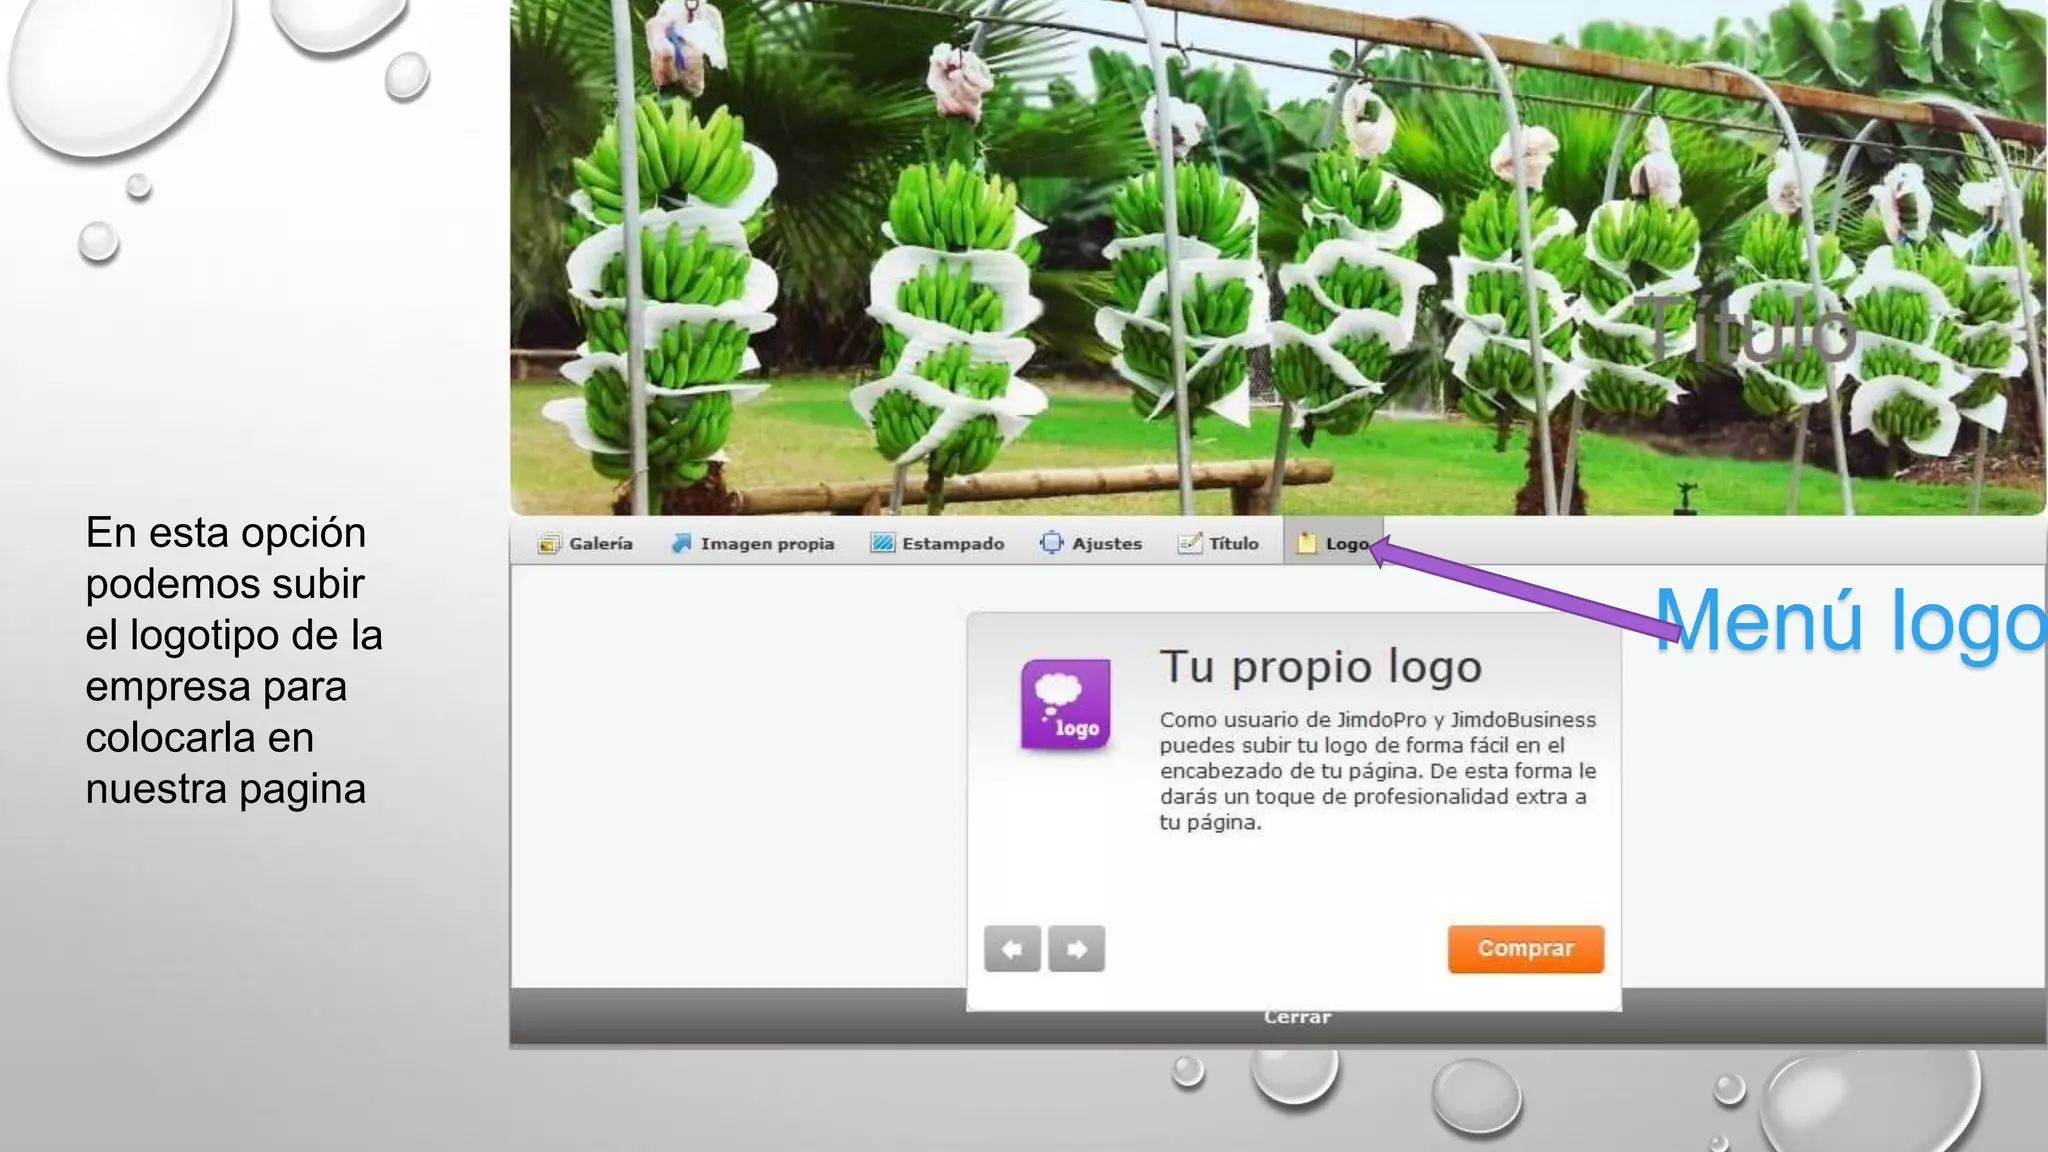
Task: Click the blue arrow Imagen propia icon
Action: tap(681, 543)
